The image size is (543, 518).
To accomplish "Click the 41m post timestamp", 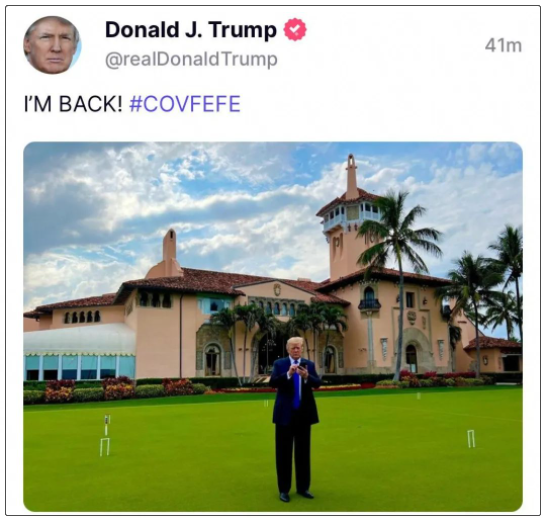I will tap(503, 45).
